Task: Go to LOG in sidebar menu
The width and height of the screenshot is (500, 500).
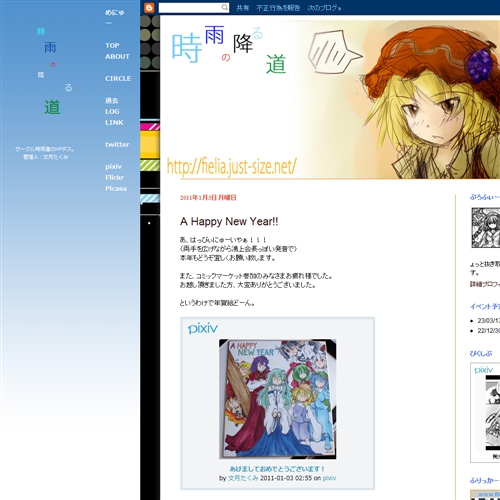Action: tap(112, 111)
